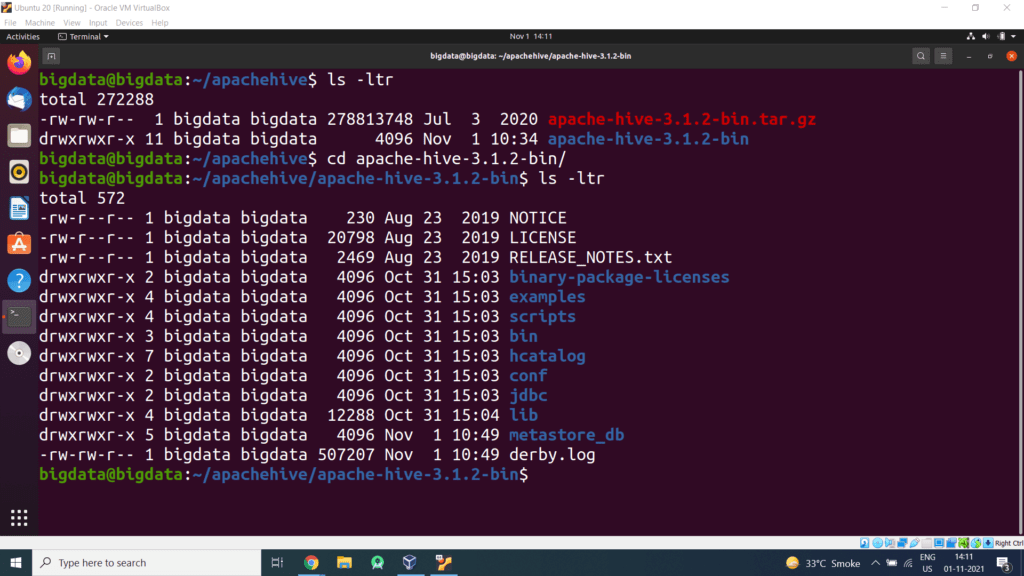Open the Files manager in the dock

pyautogui.click(x=19, y=136)
